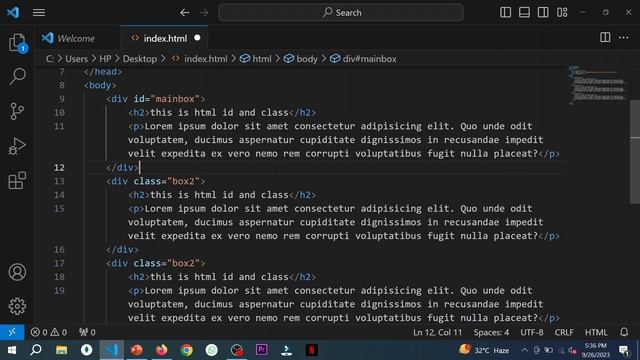Screen dimensions: 640x360
Task: Open WhatsApp from the taskbar
Action: [211, 350]
